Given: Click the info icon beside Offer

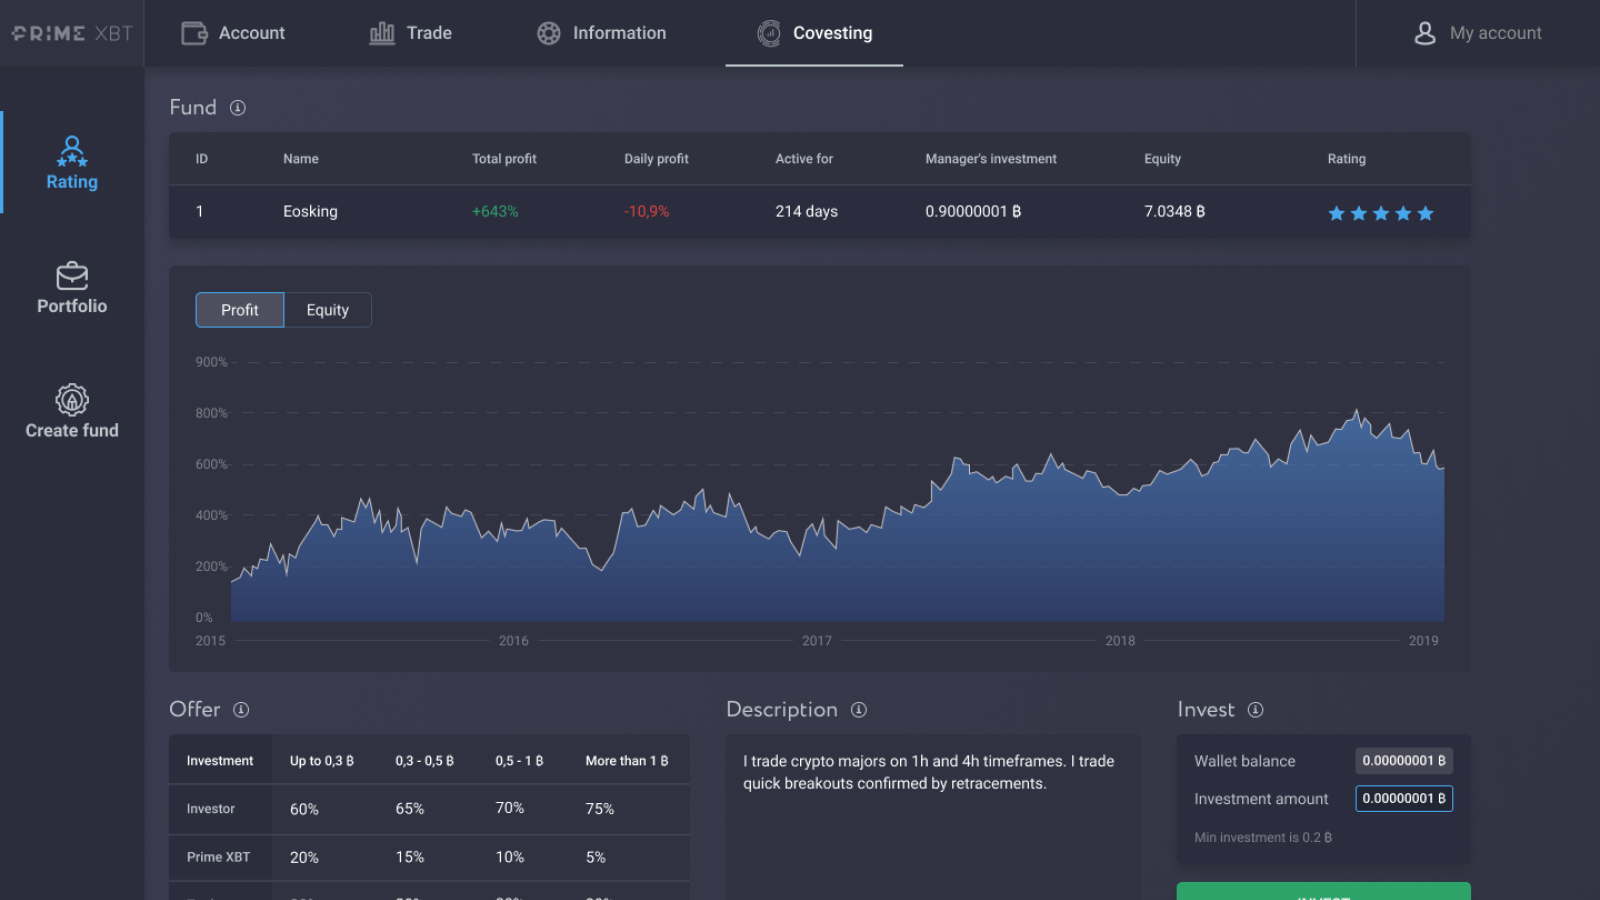Looking at the screenshot, I should [241, 710].
